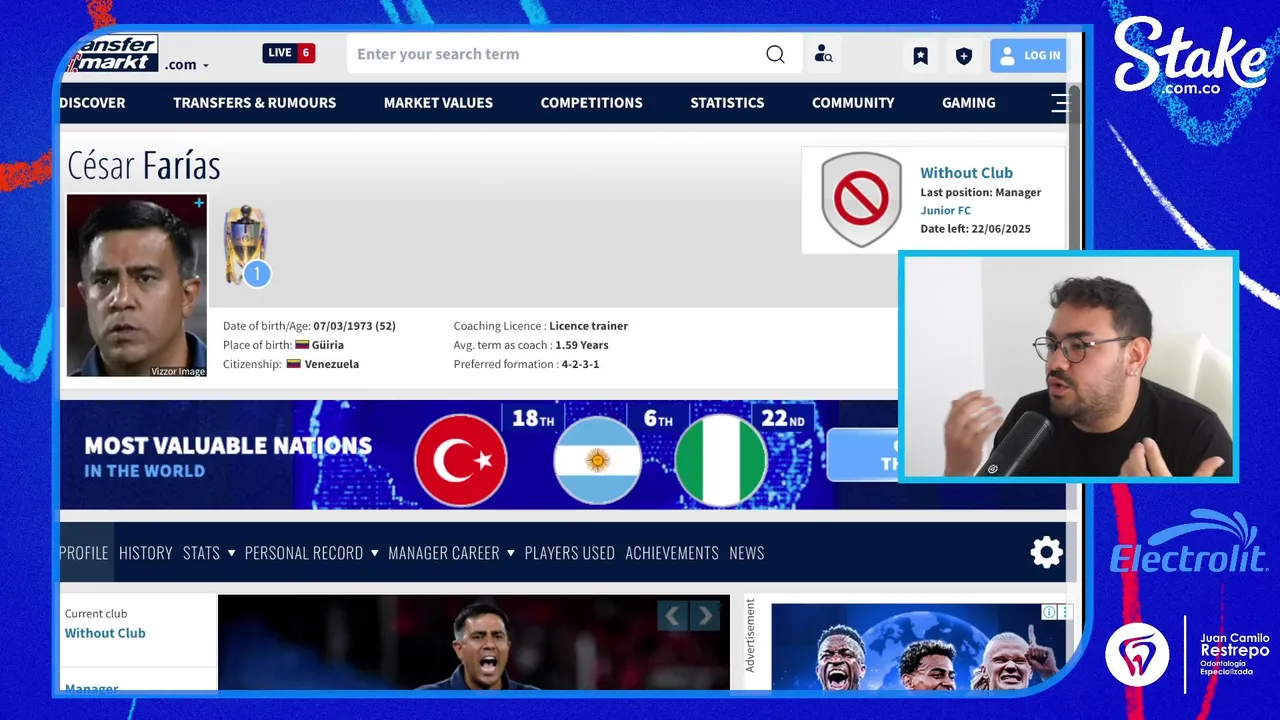The width and height of the screenshot is (1280, 720).
Task: Select the PROFILE tab
Action: click(85, 552)
